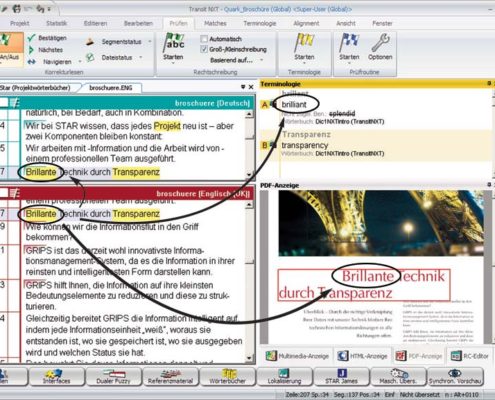Click the Eiffel Tower image in PDF preview
The width and height of the screenshot is (495, 400).
pos(381,223)
